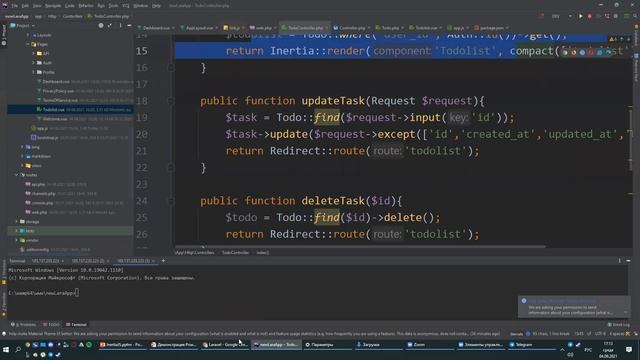
Task: Open Windows taskbar search
Action: point(18,349)
